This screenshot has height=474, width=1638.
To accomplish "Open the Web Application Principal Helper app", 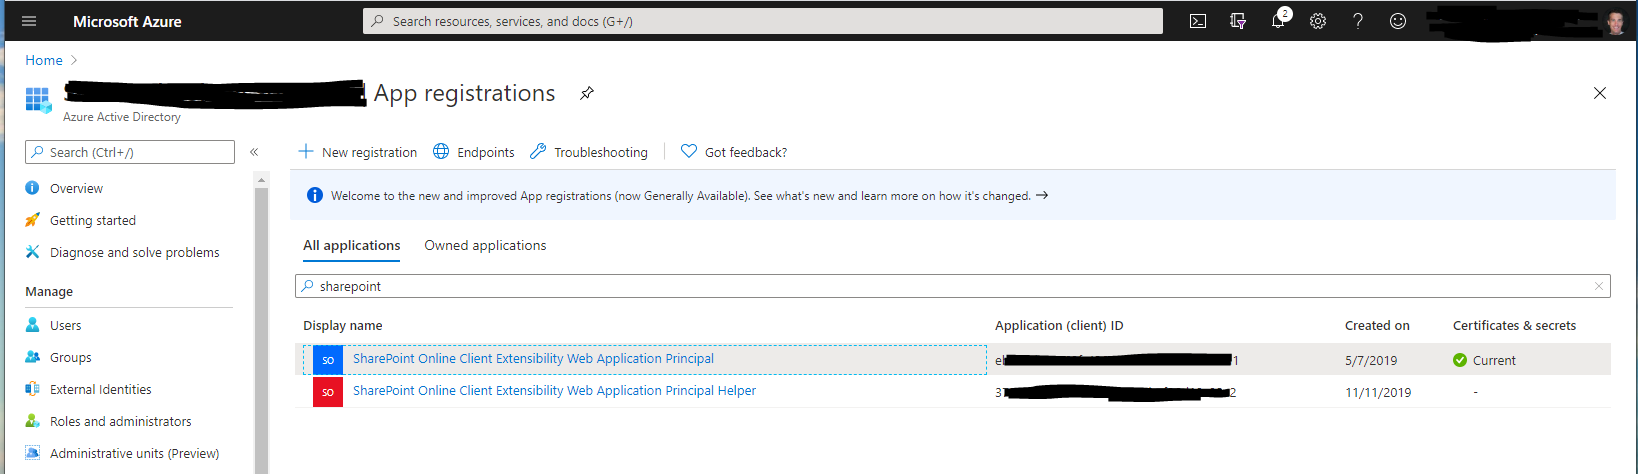I will pyautogui.click(x=554, y=390).
